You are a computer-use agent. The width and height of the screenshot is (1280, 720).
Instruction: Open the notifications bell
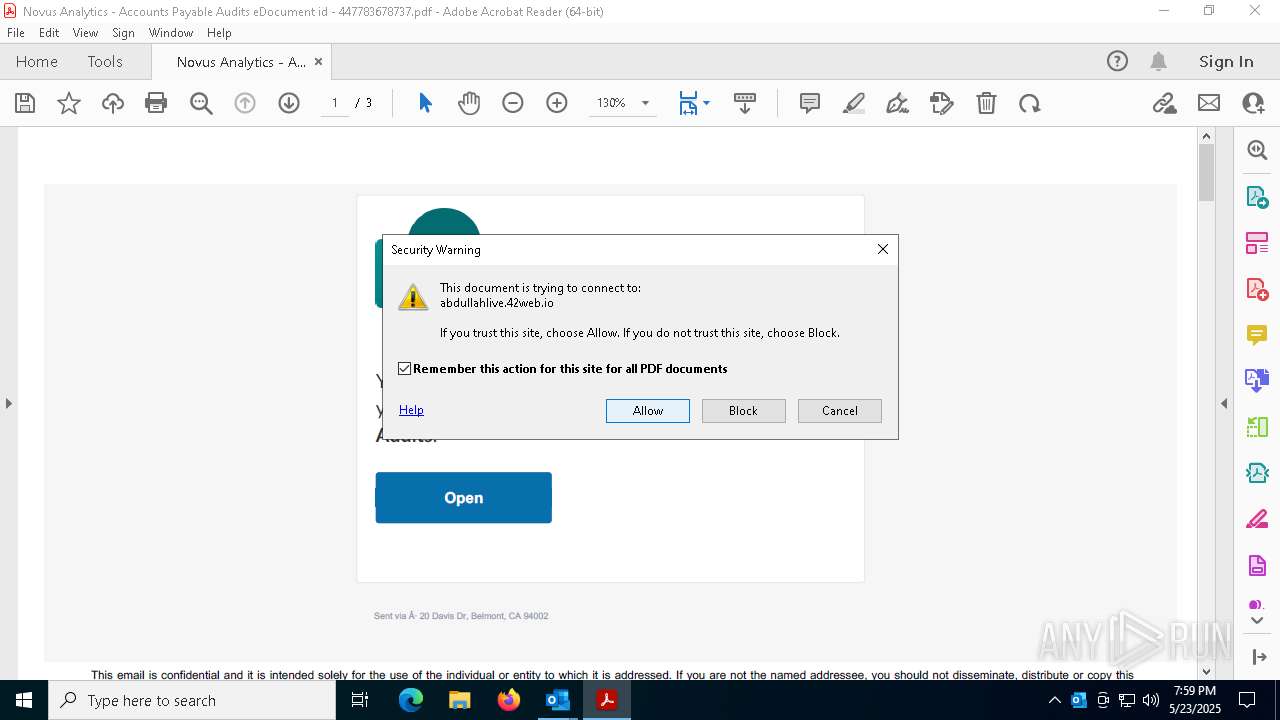pos(1158,61)
